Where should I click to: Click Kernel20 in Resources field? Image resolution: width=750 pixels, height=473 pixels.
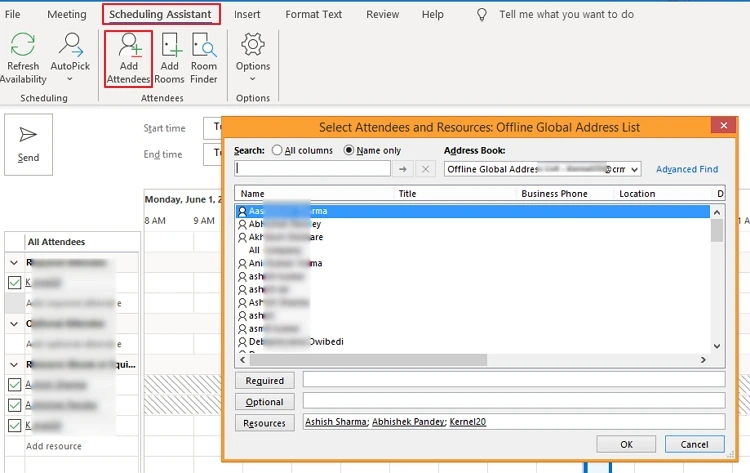[468, 421]
